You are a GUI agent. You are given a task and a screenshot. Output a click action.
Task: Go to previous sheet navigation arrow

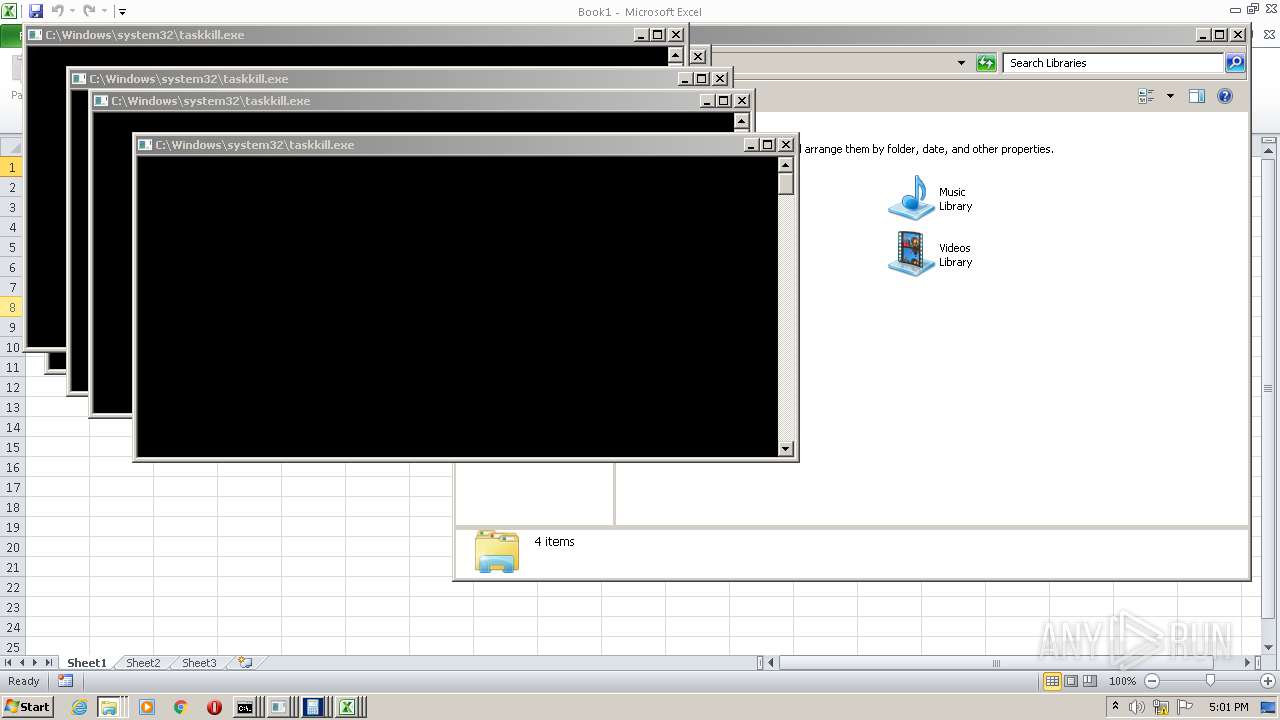(22, 663)
